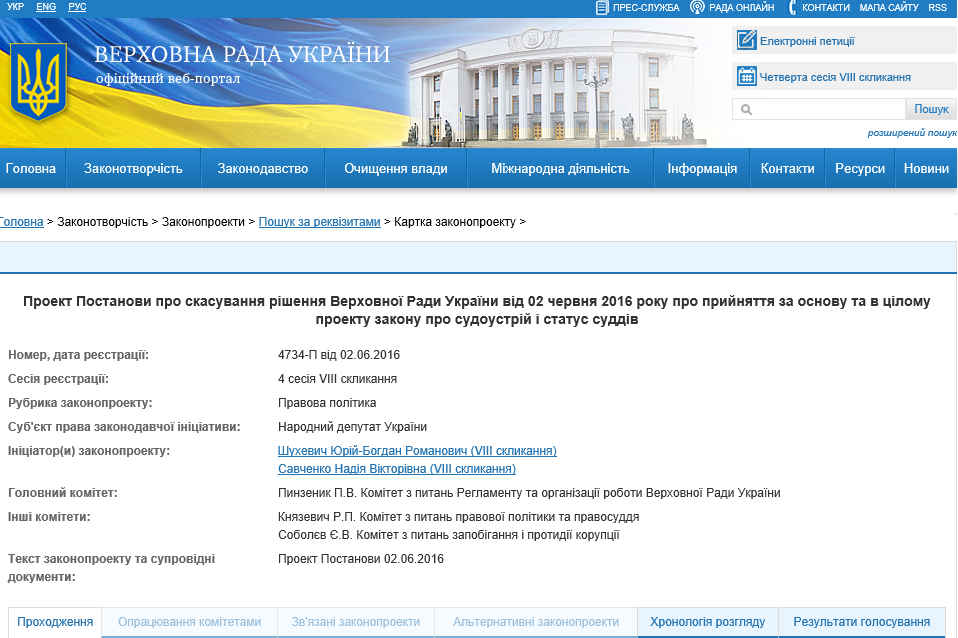The image size is (958, 638).
Task: Open the Законотворчість menu
Action: pyautogui.click(x=133, y=169)
